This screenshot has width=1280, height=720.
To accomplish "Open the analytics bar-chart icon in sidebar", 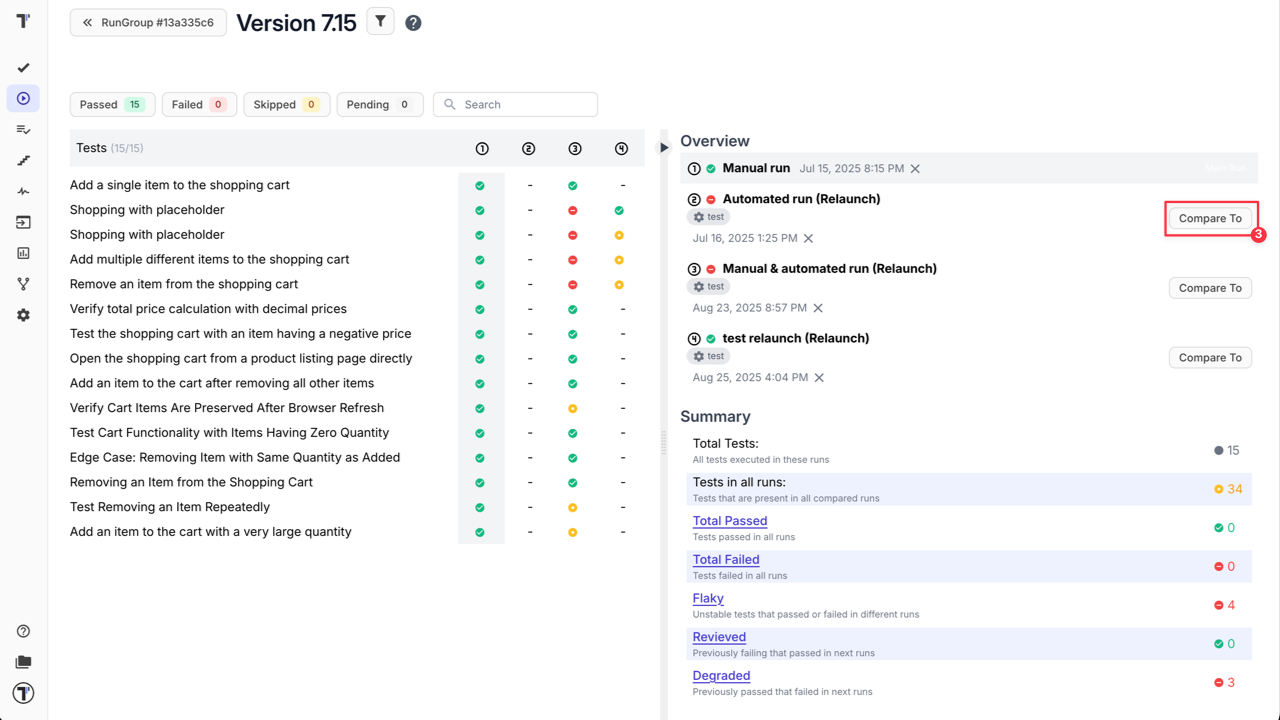I will 23,253.
